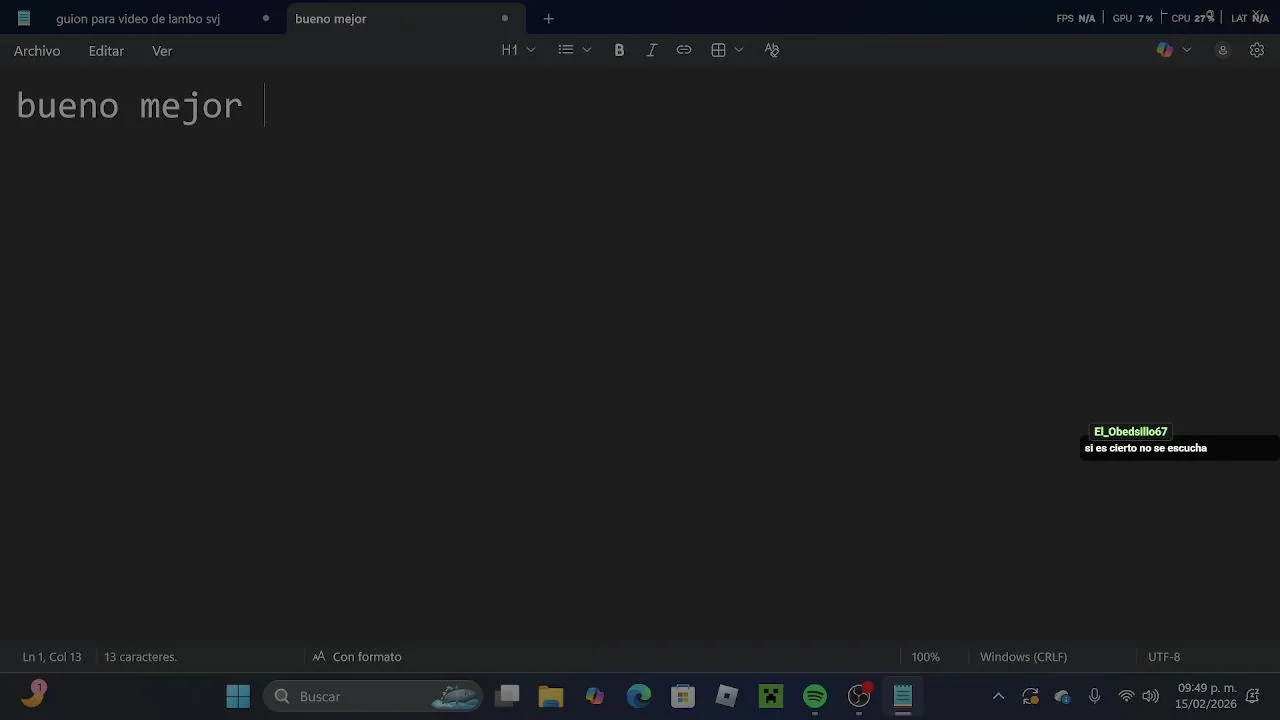Open Copilot app on the taskbar
Viewport: 1280px width, 720px height.
595,696
